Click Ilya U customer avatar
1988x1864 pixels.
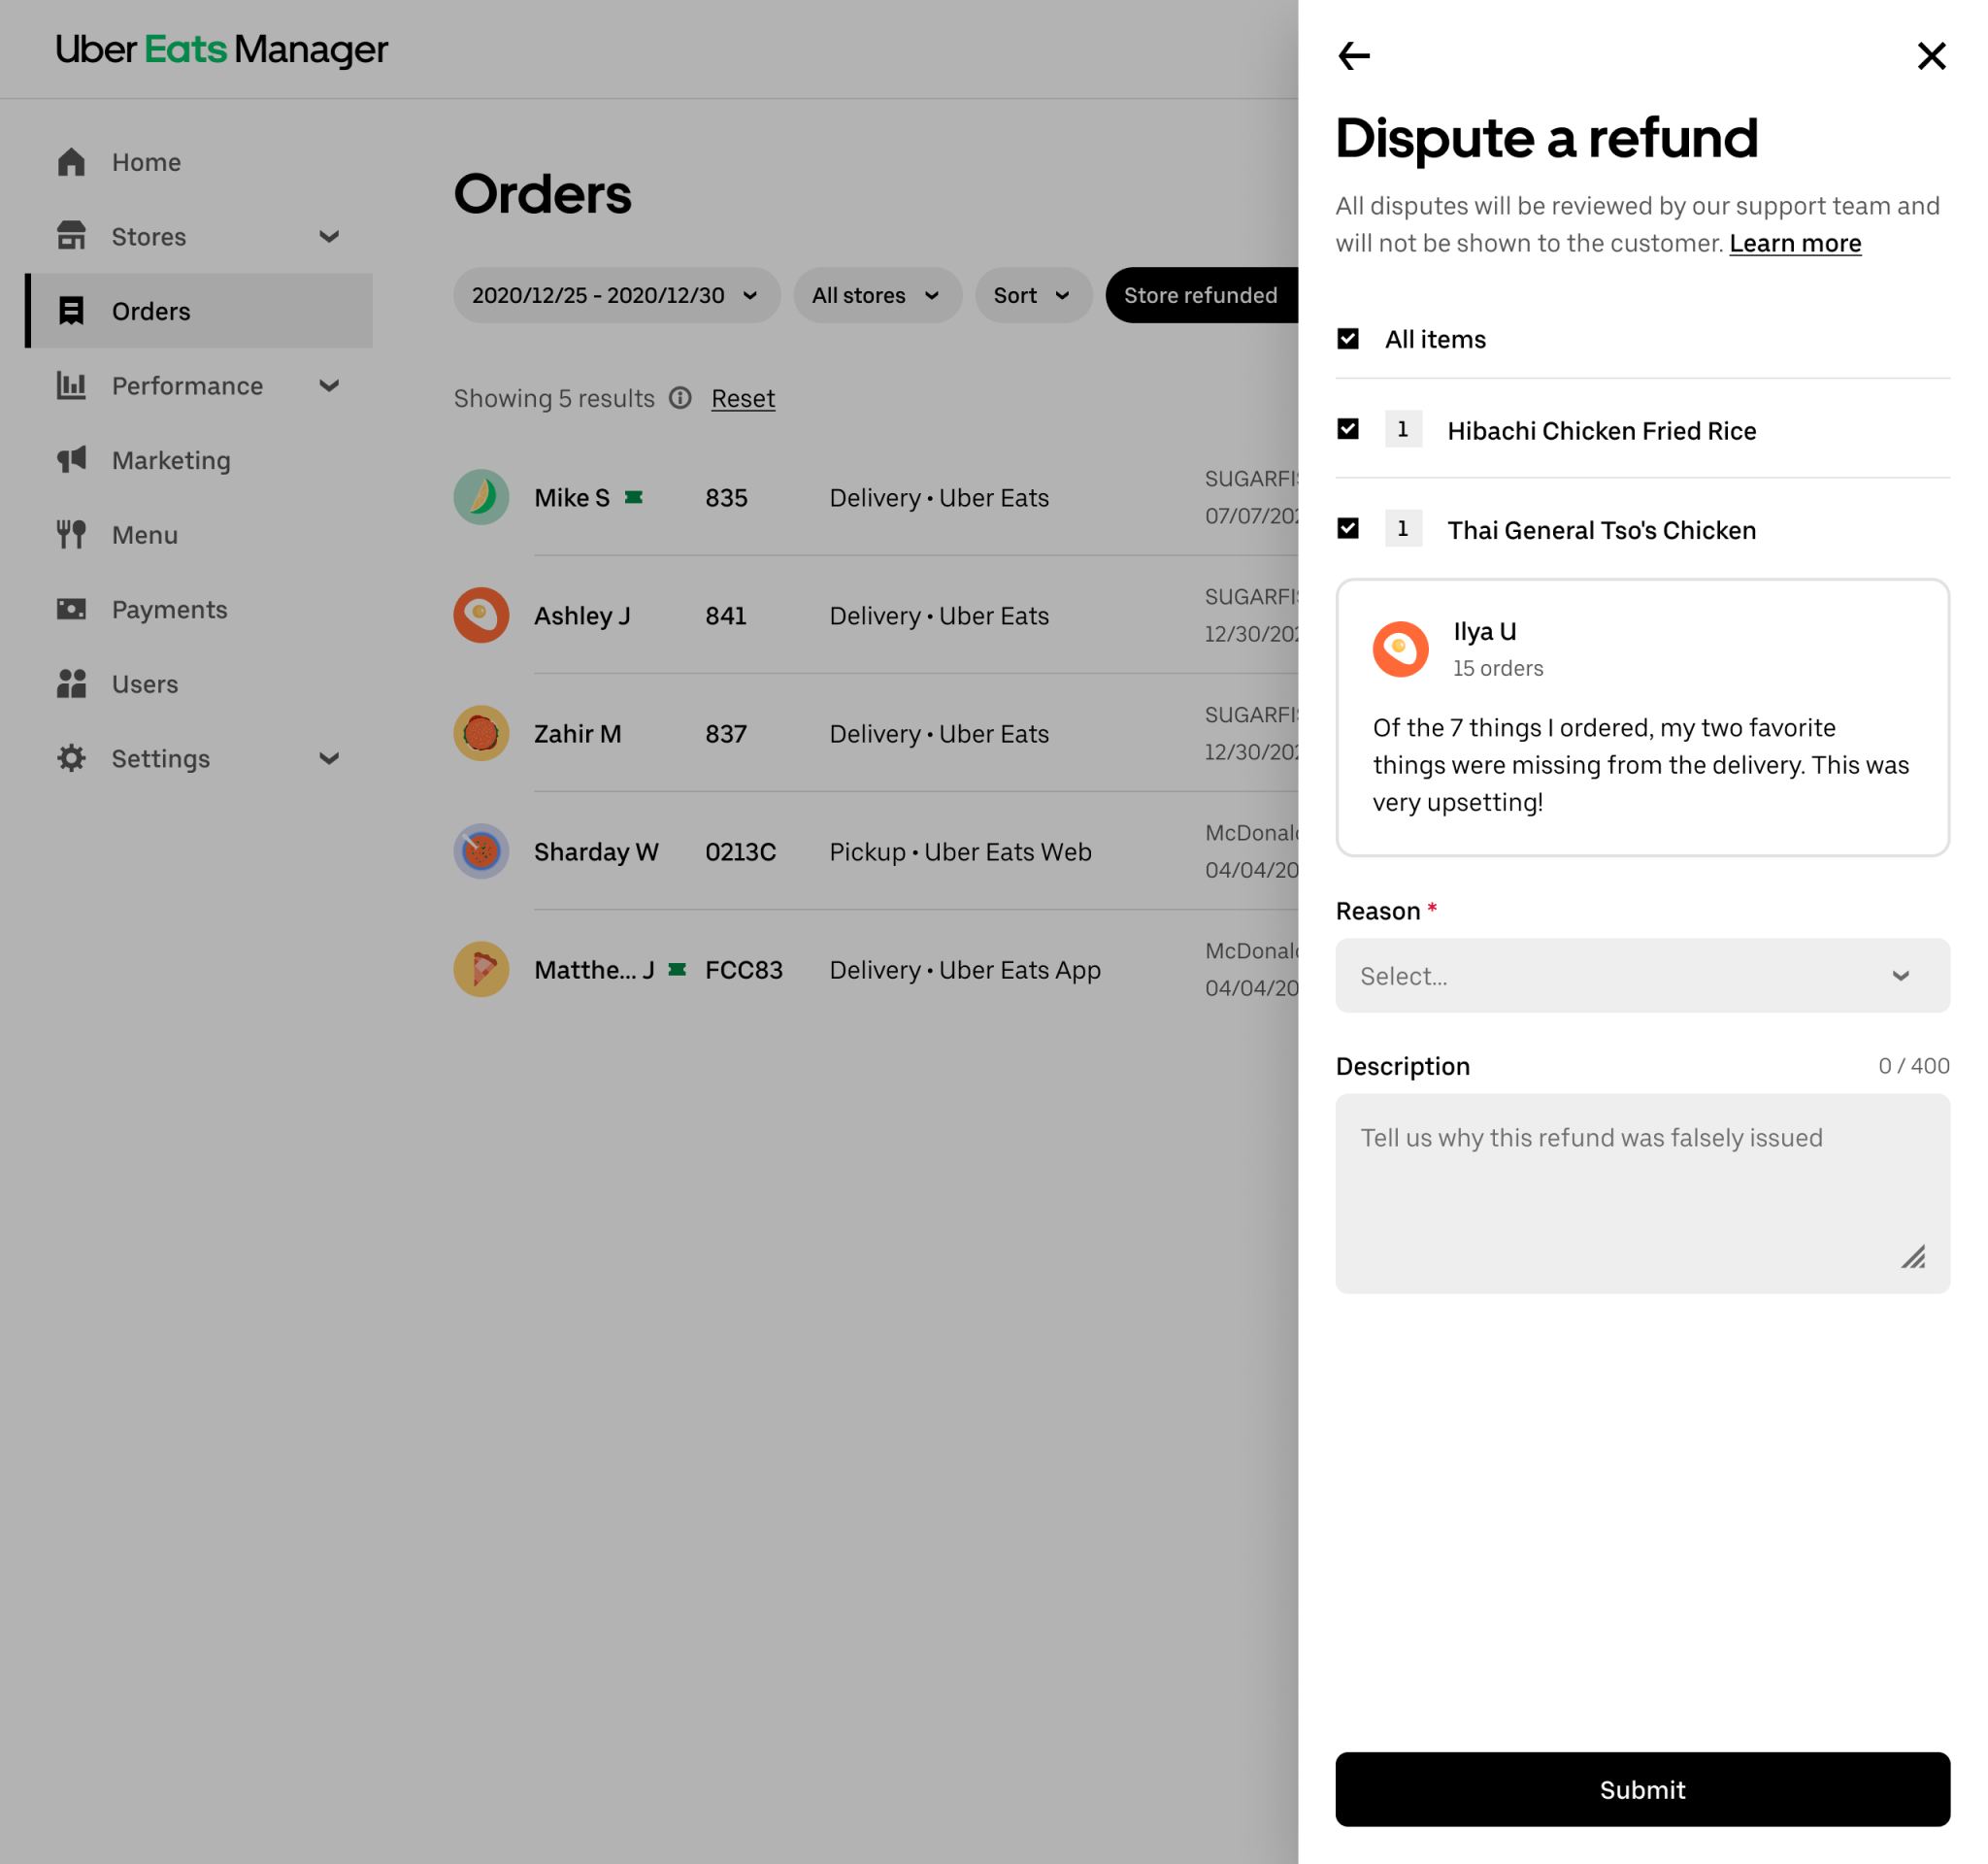pos(1400,649)
